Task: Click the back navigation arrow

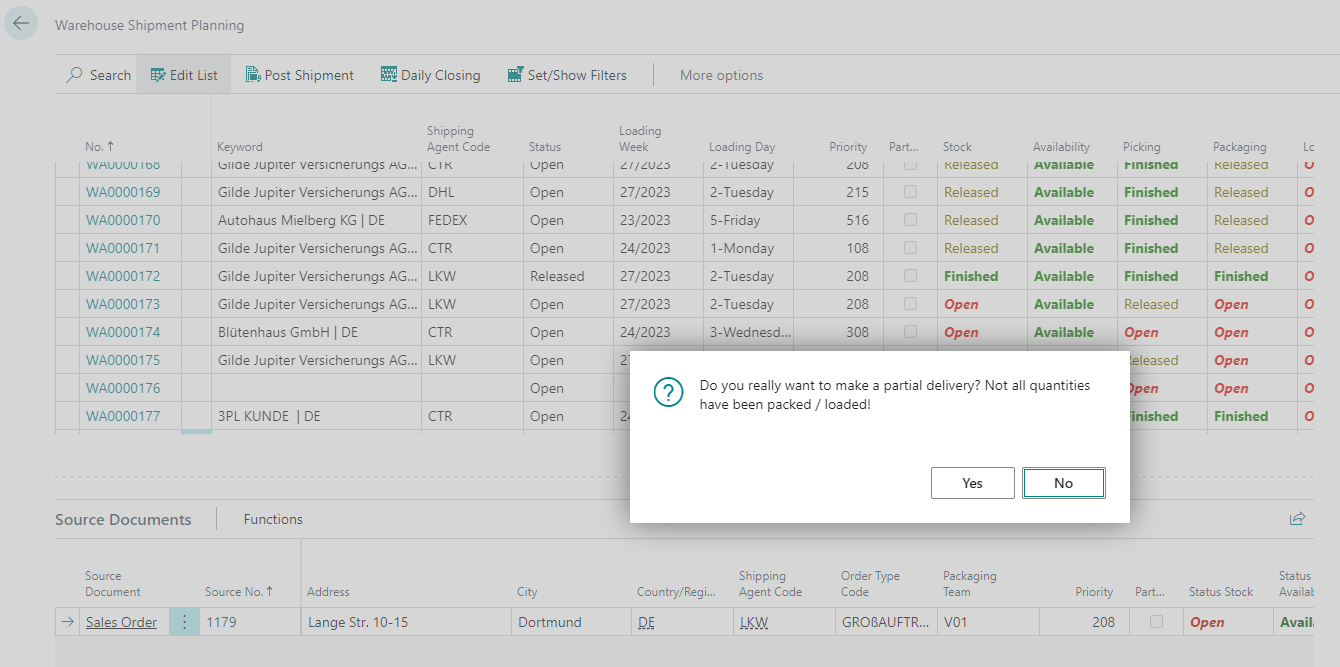Action: 21,23
